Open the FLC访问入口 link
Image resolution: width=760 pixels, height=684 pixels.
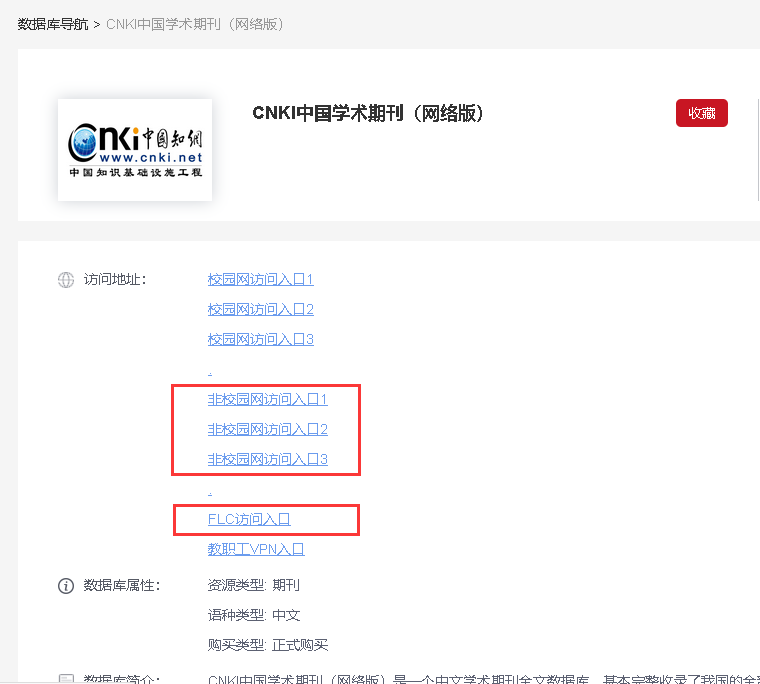click(249, 520)
